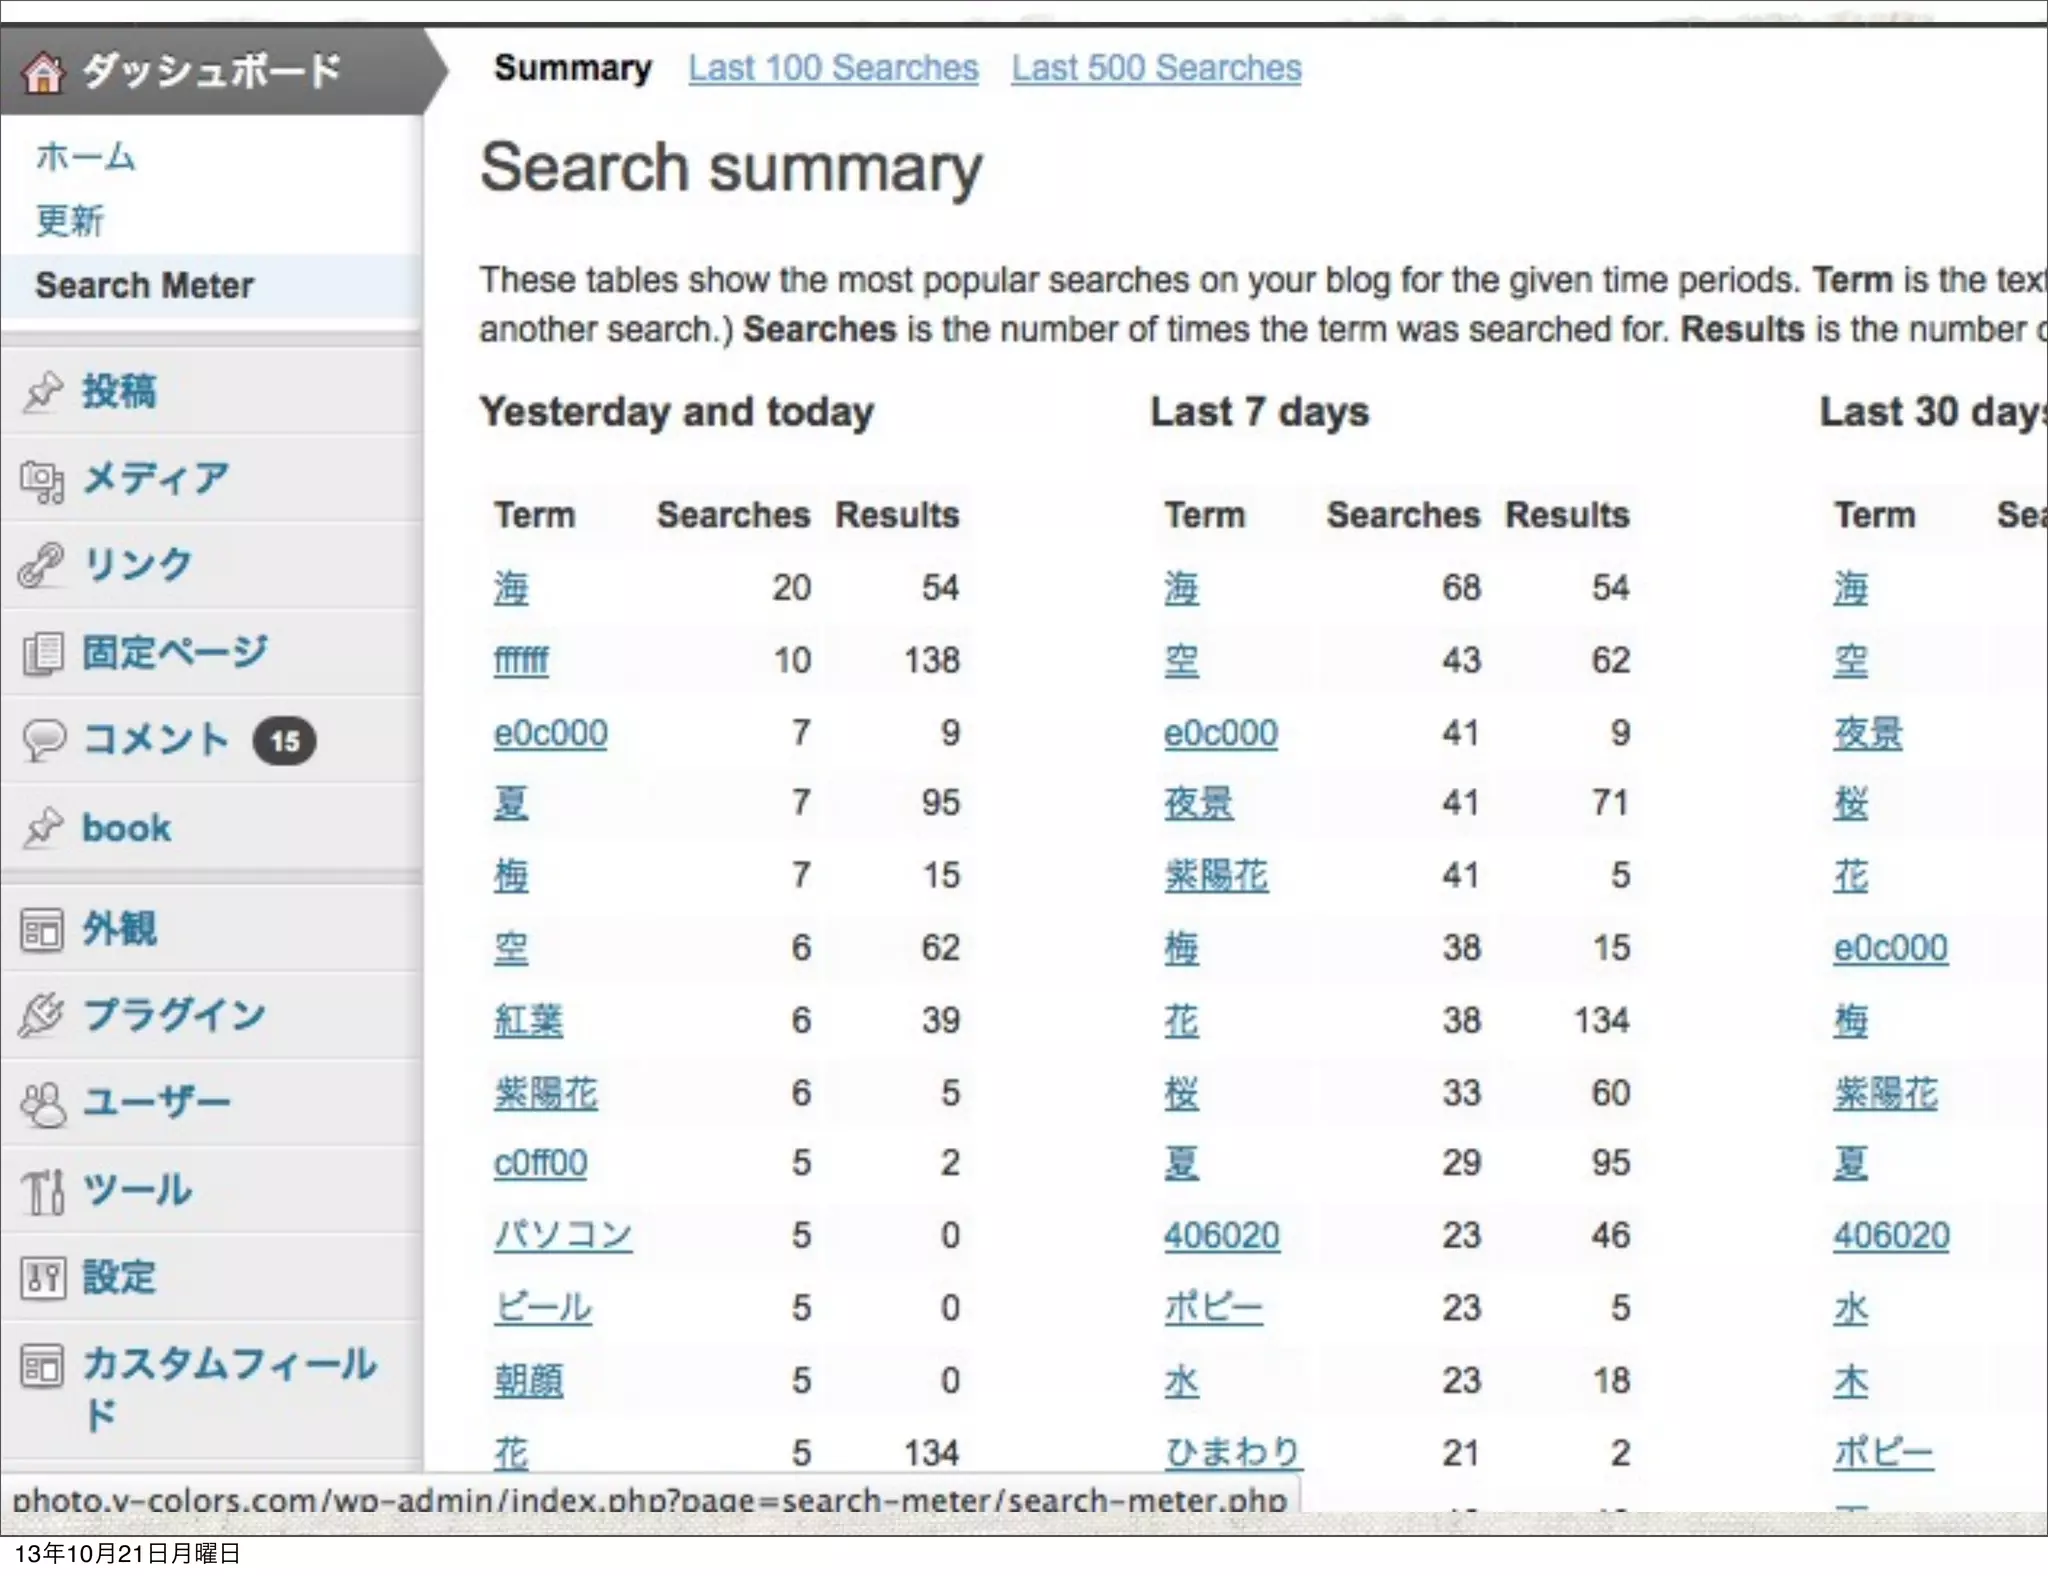Viewport: 2048px width, 1576px height.
Task: Click the users icon beside ユーザー
Action: [x=43, y=1103]
